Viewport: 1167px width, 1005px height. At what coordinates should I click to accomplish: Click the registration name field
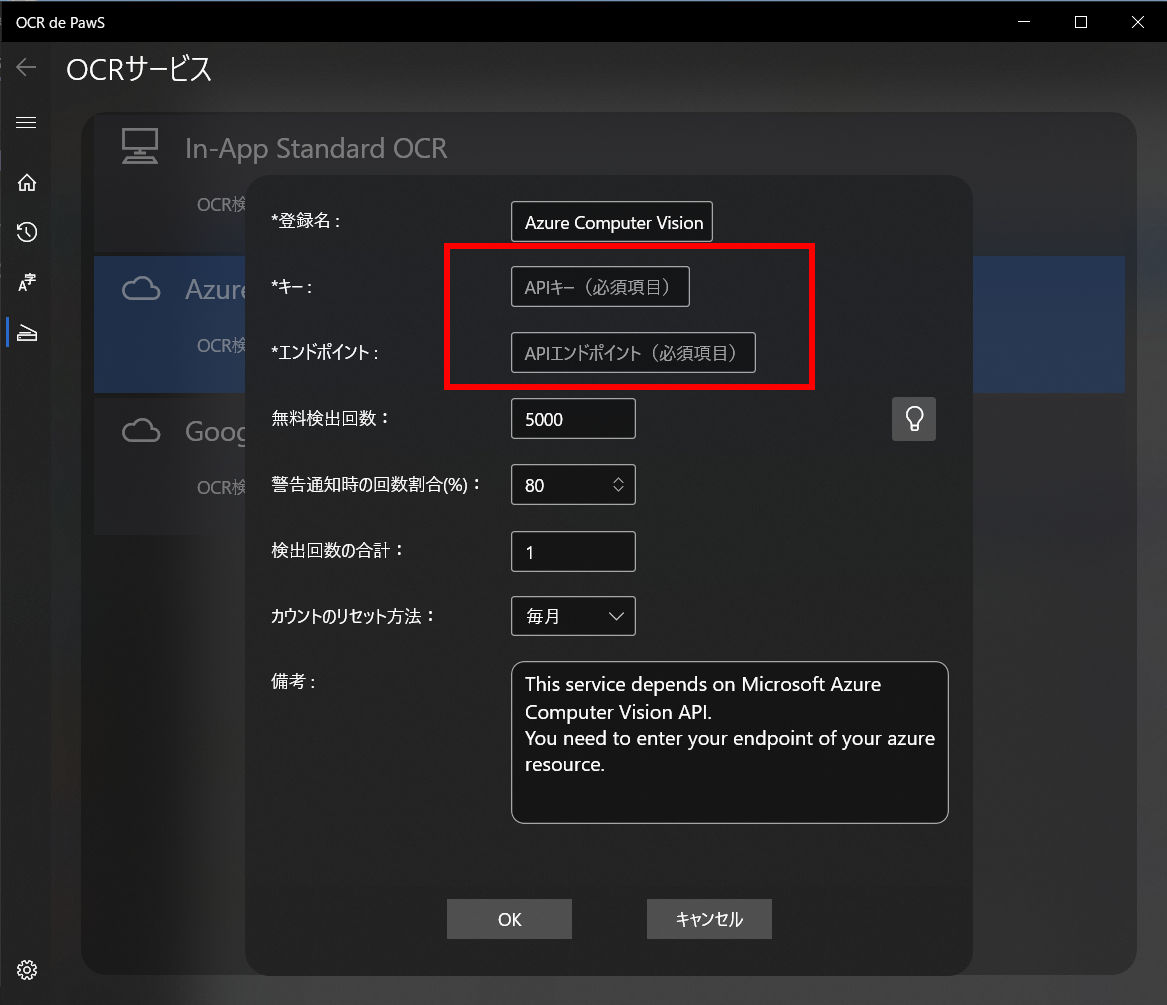click(611, 222)
